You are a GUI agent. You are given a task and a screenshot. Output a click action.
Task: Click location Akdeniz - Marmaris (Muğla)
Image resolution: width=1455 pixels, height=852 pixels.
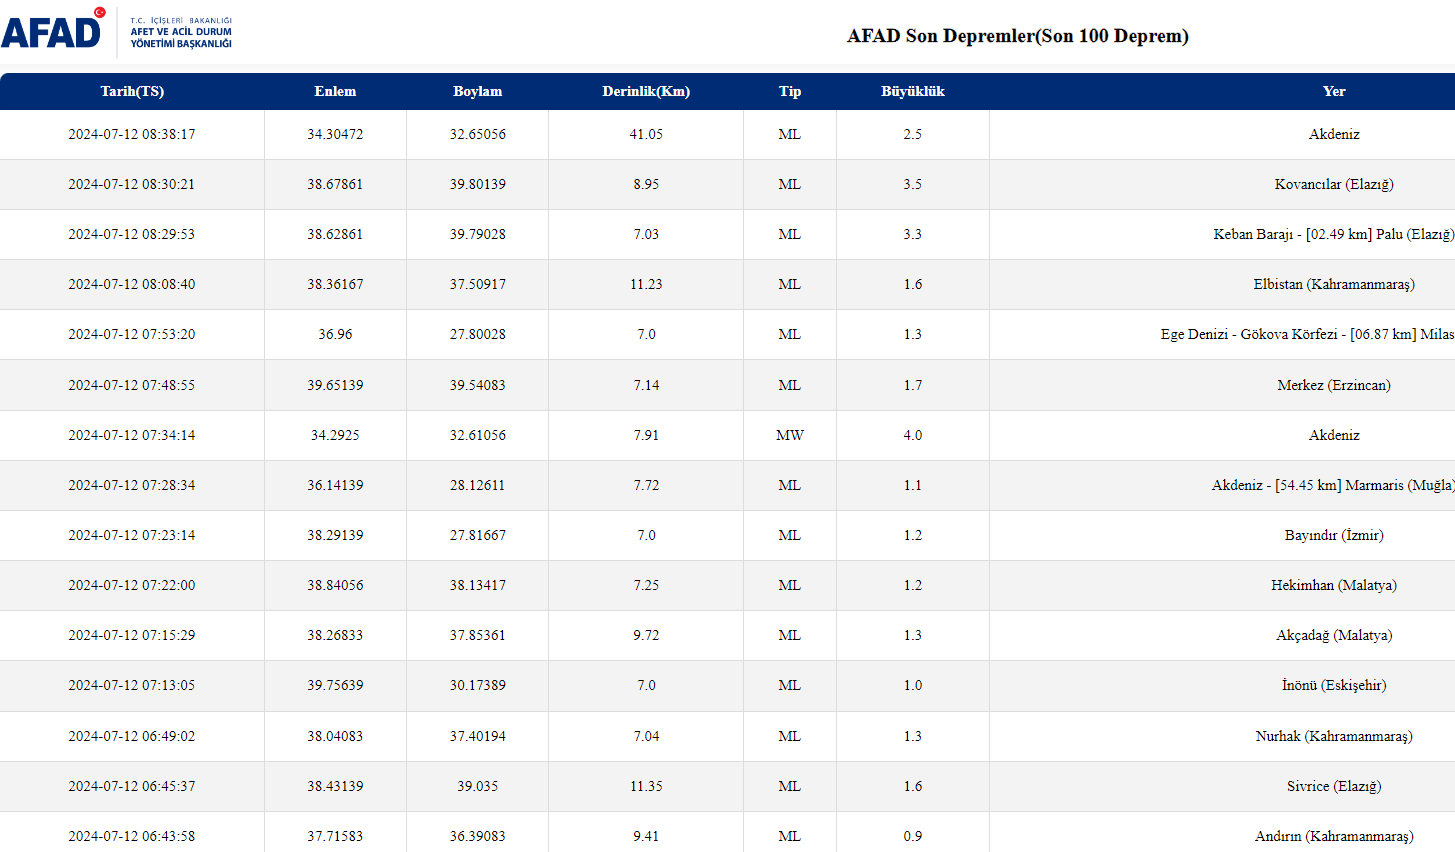[x=1334, y=485]
